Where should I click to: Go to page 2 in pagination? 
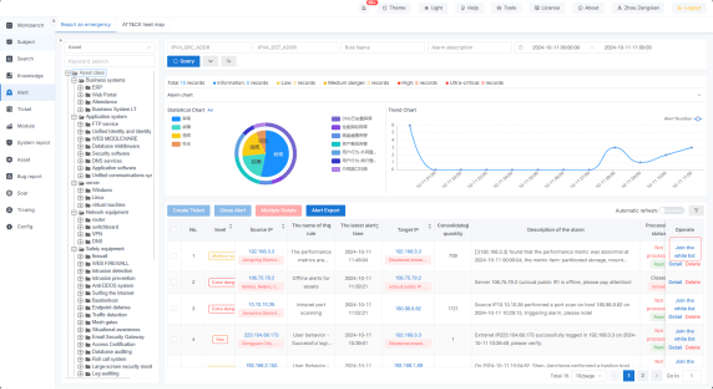(643, 376)
